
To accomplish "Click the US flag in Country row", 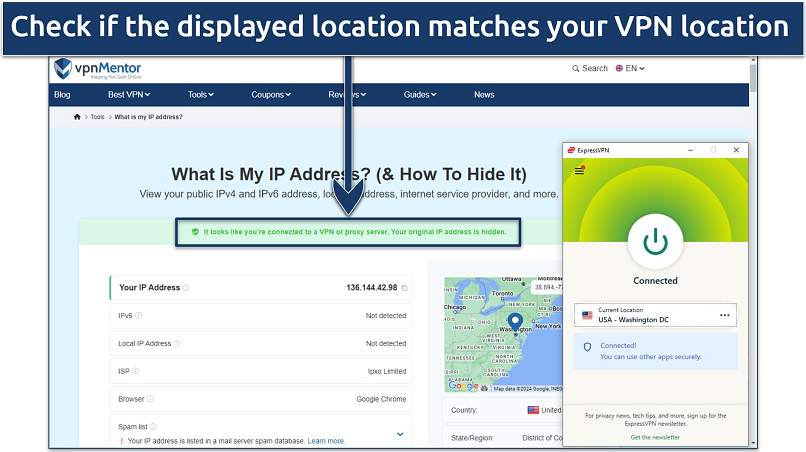I will click(x=533, y=410).
